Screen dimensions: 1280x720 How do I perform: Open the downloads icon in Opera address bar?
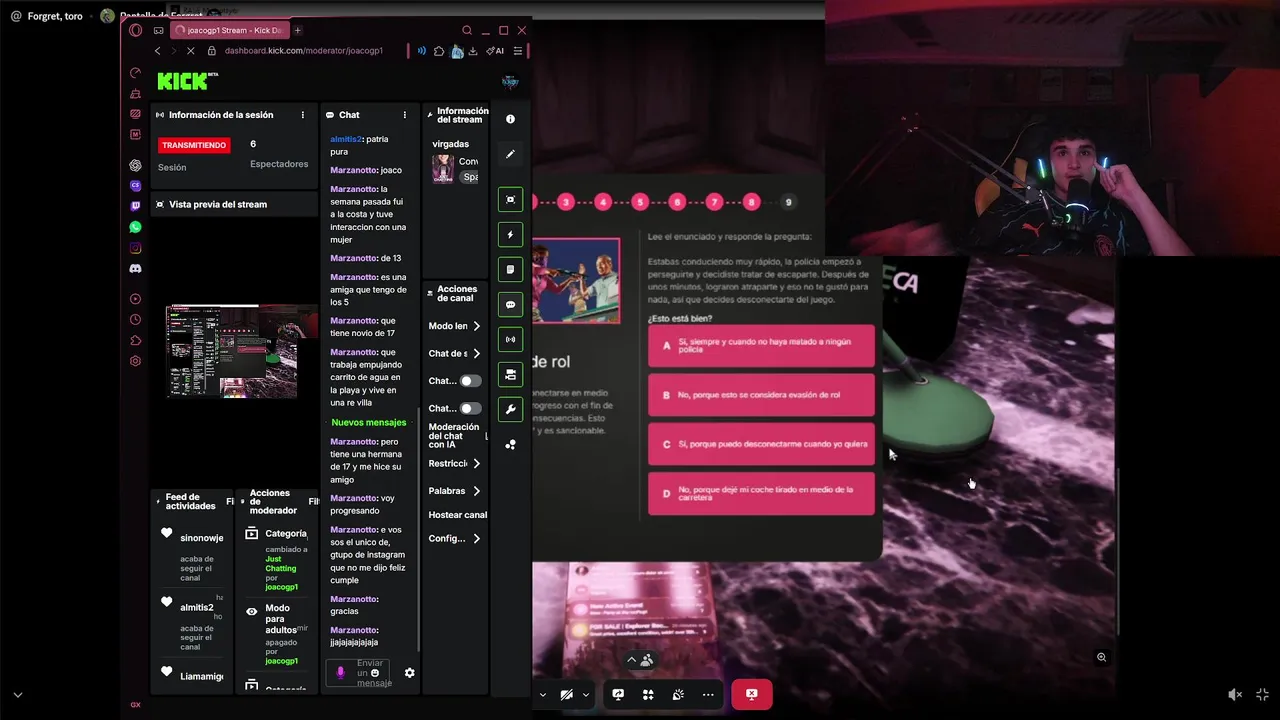pos(473,51)
